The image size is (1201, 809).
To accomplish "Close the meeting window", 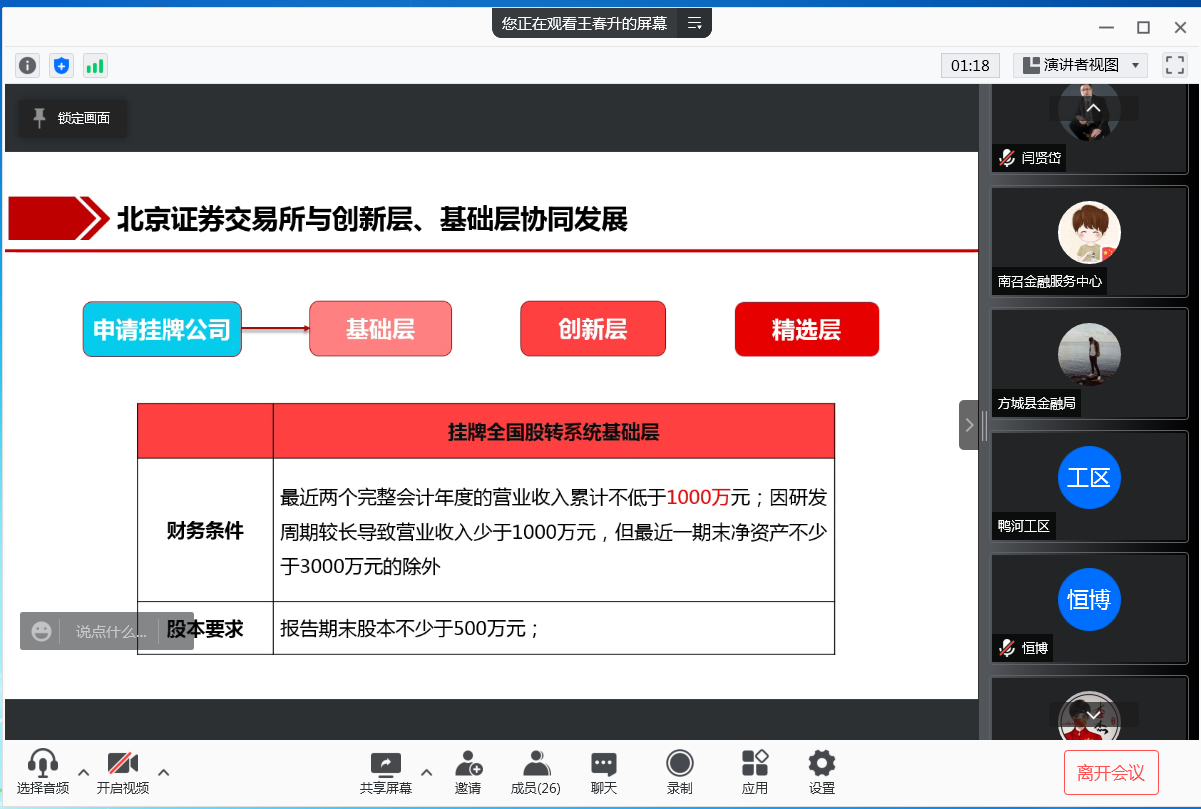I will tap(1179, 27).
